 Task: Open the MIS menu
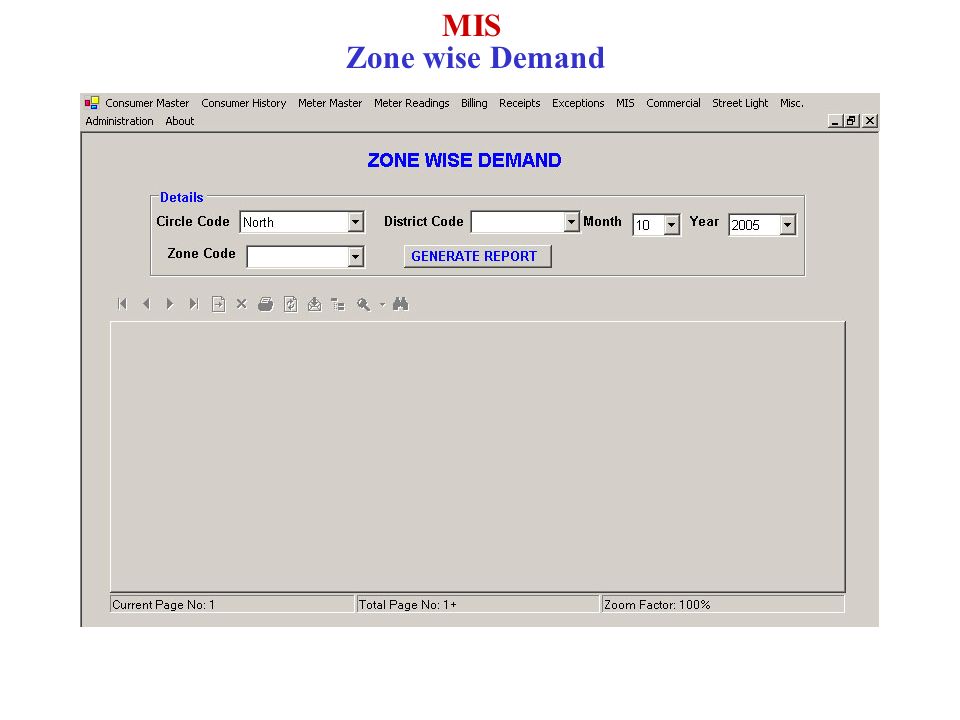(x=625, y=103)
